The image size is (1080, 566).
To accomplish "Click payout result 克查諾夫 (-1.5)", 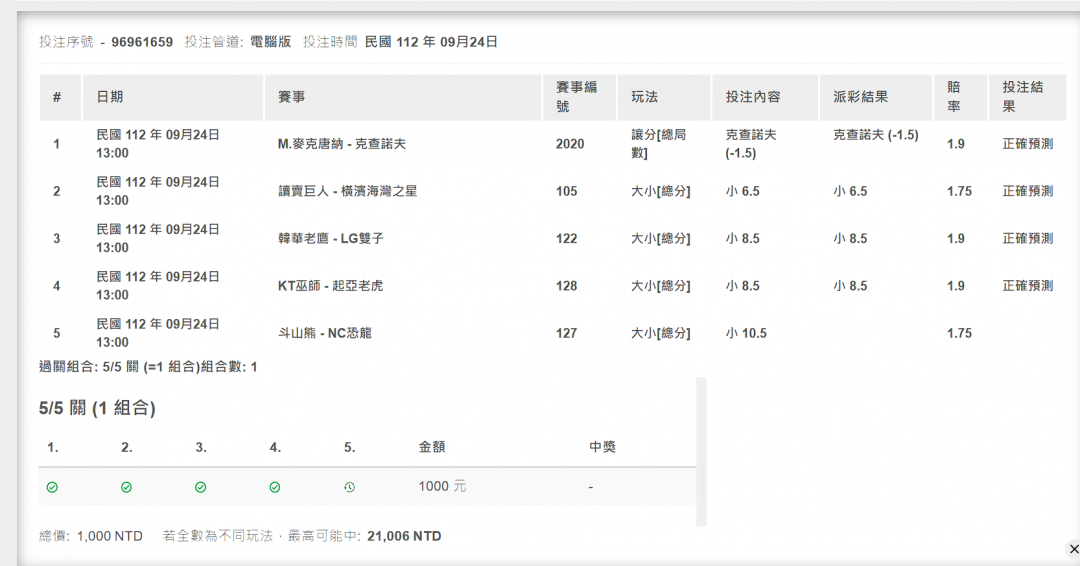I will (x=875, y=135).
